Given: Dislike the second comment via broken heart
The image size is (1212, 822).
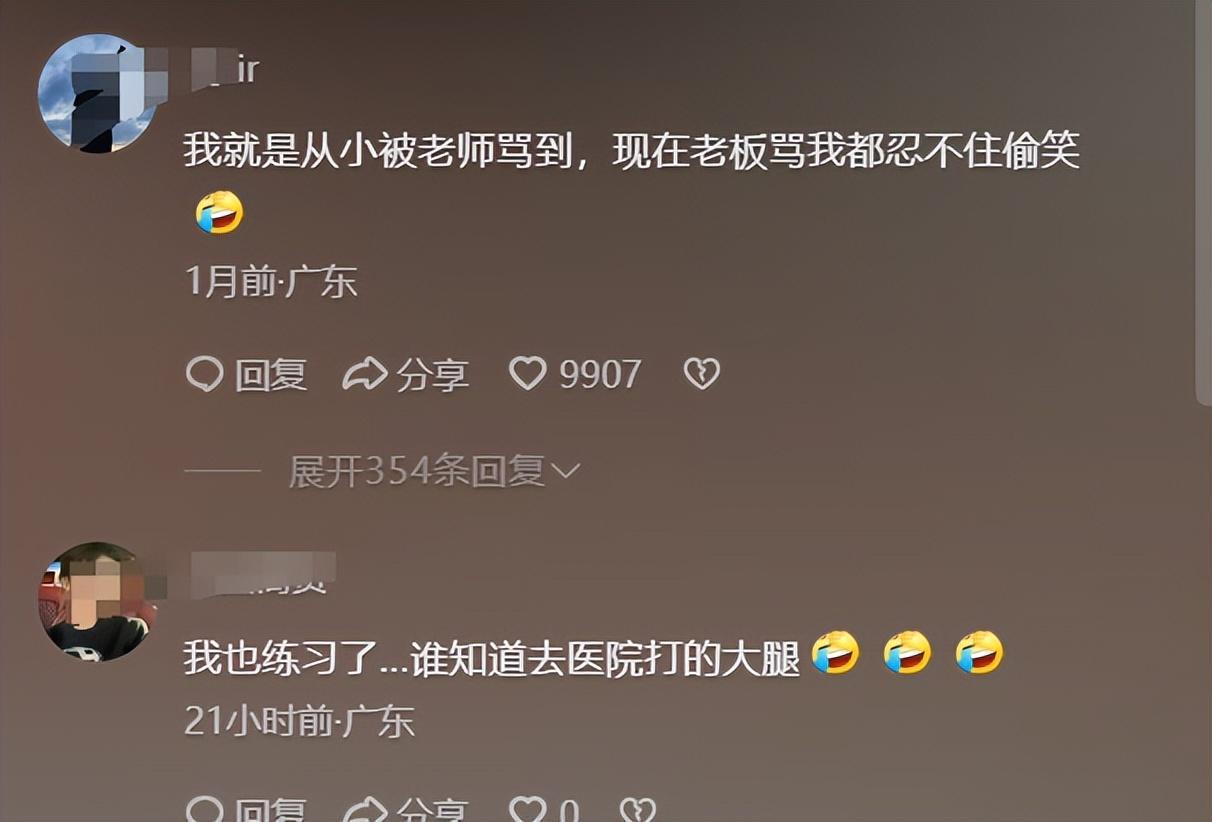Looking at the screenshot, I should click(x=638, y=809).
